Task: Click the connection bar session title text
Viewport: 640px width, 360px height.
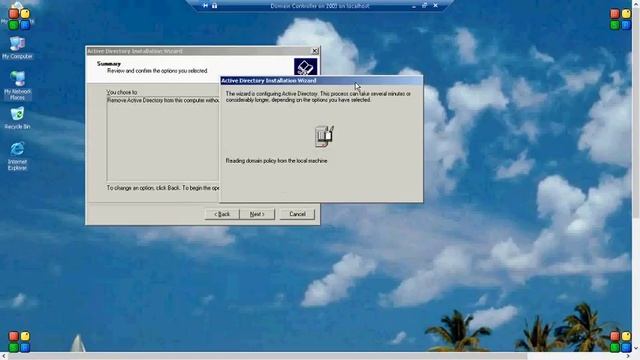Action: 320,6
